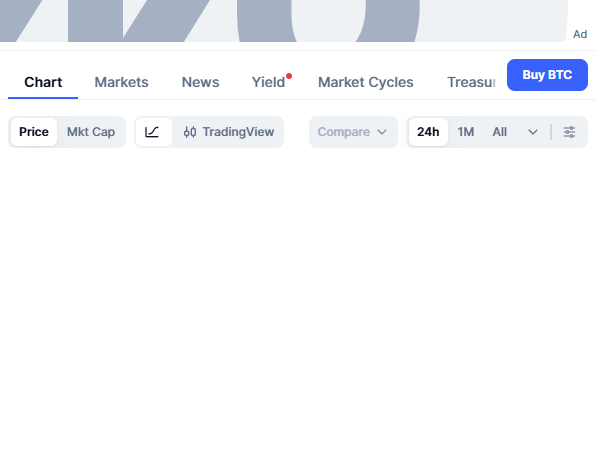This screenshot has height=470, width=596.
Task: Select the 24h time range
Action: pyautogui.click(x=428, y=132)
